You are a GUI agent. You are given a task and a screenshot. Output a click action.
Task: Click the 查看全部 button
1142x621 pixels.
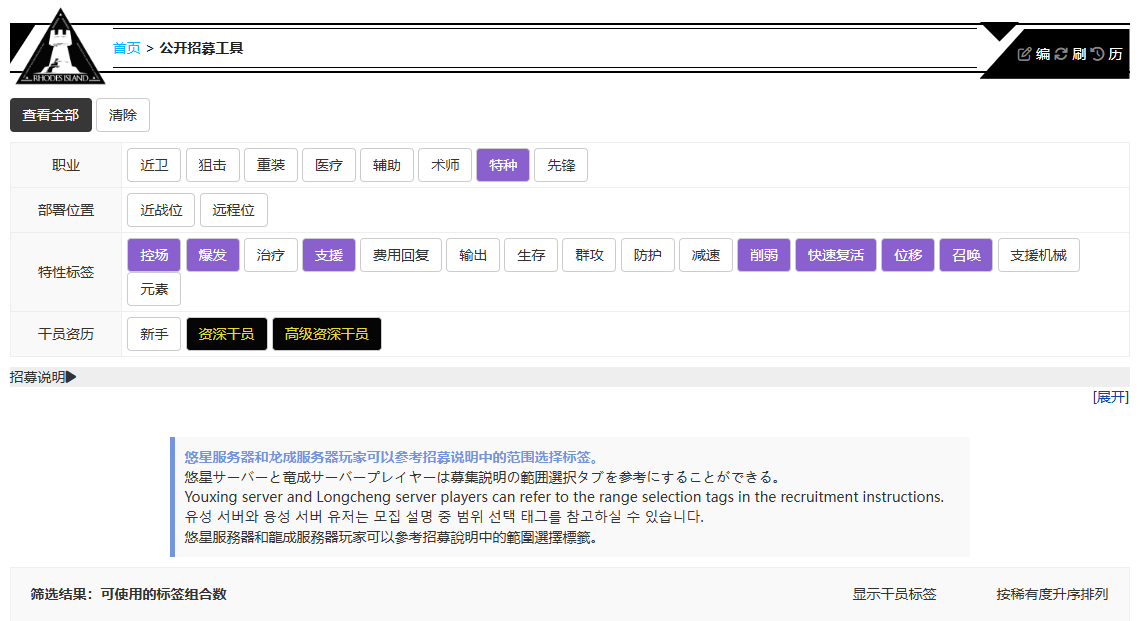tap(51, 115)
